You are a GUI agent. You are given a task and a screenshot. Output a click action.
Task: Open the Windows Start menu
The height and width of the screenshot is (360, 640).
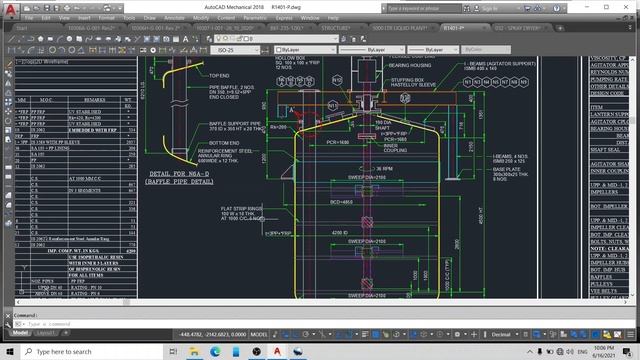coord(10,351)
